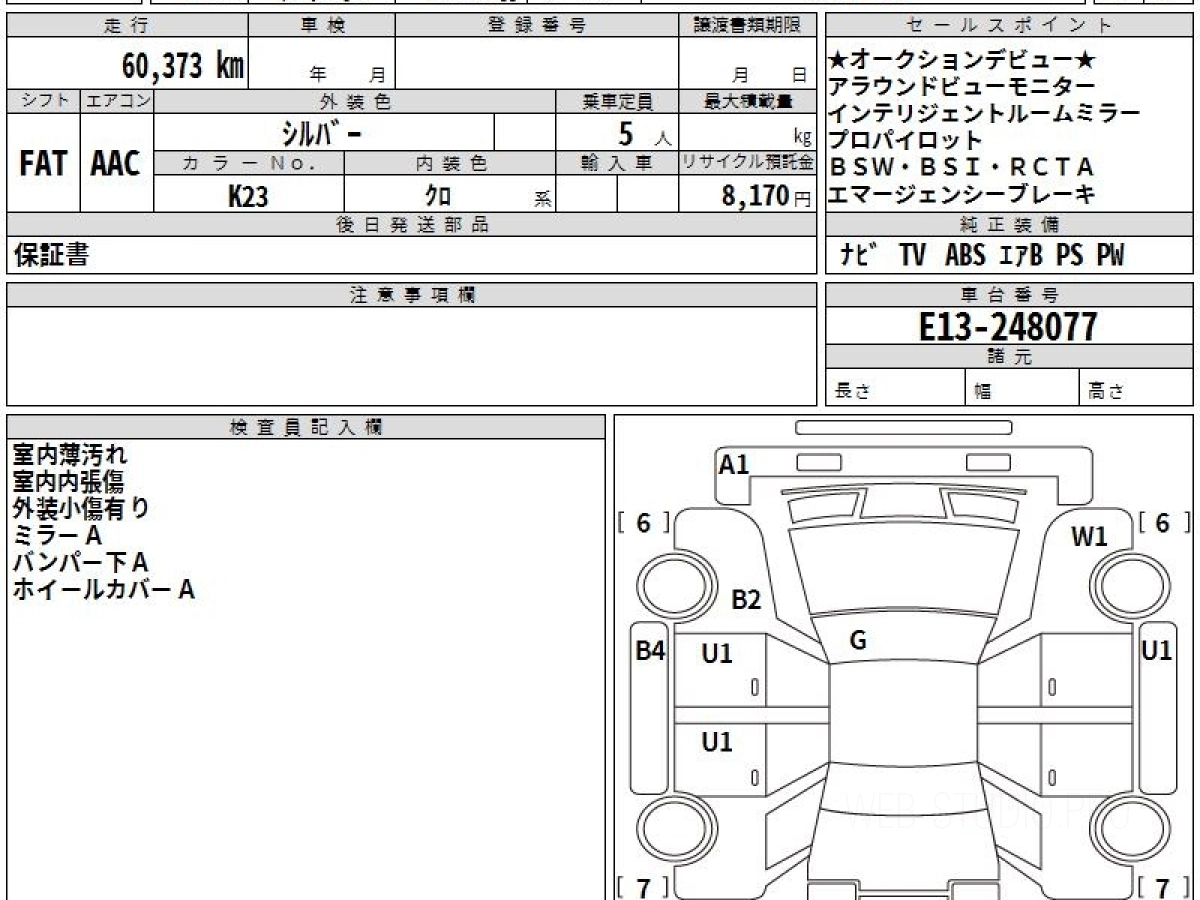
Task: Click the seating capacity 5 人
Action: [x=644, y=133]
